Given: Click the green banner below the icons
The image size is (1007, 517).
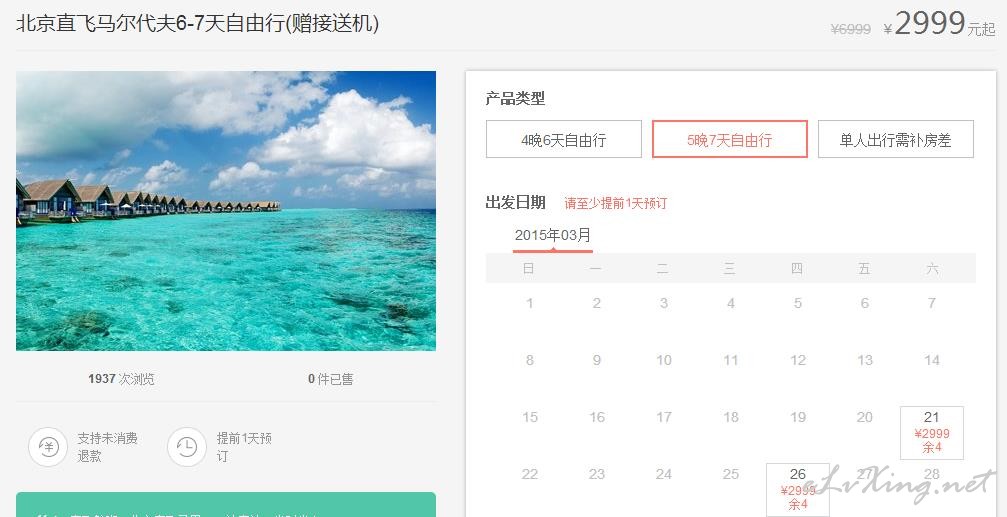Looking at the screenshot, I should 226,505.
